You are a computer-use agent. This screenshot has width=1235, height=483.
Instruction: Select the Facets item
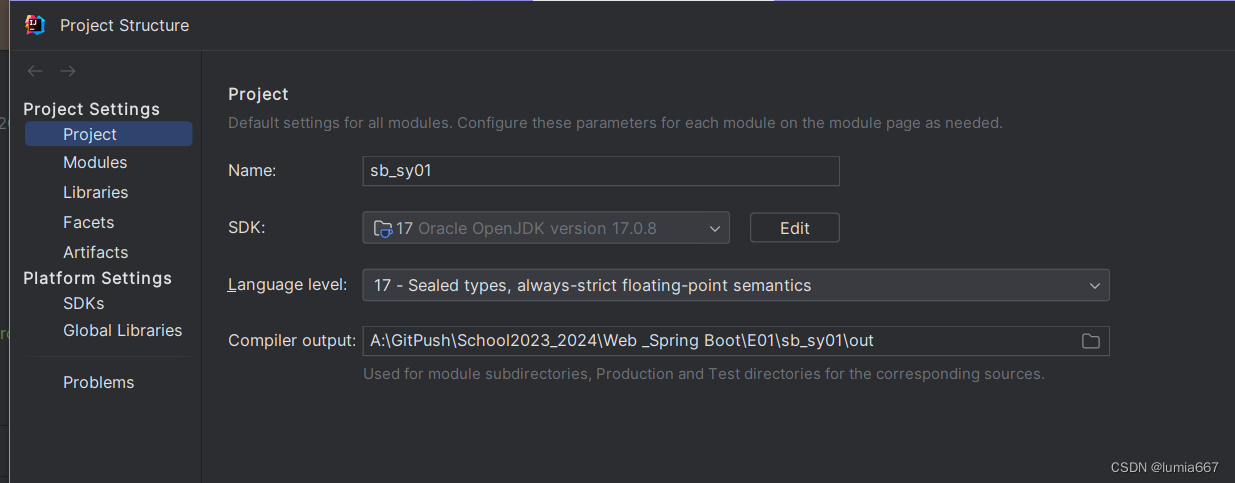(x=88, y=222)
